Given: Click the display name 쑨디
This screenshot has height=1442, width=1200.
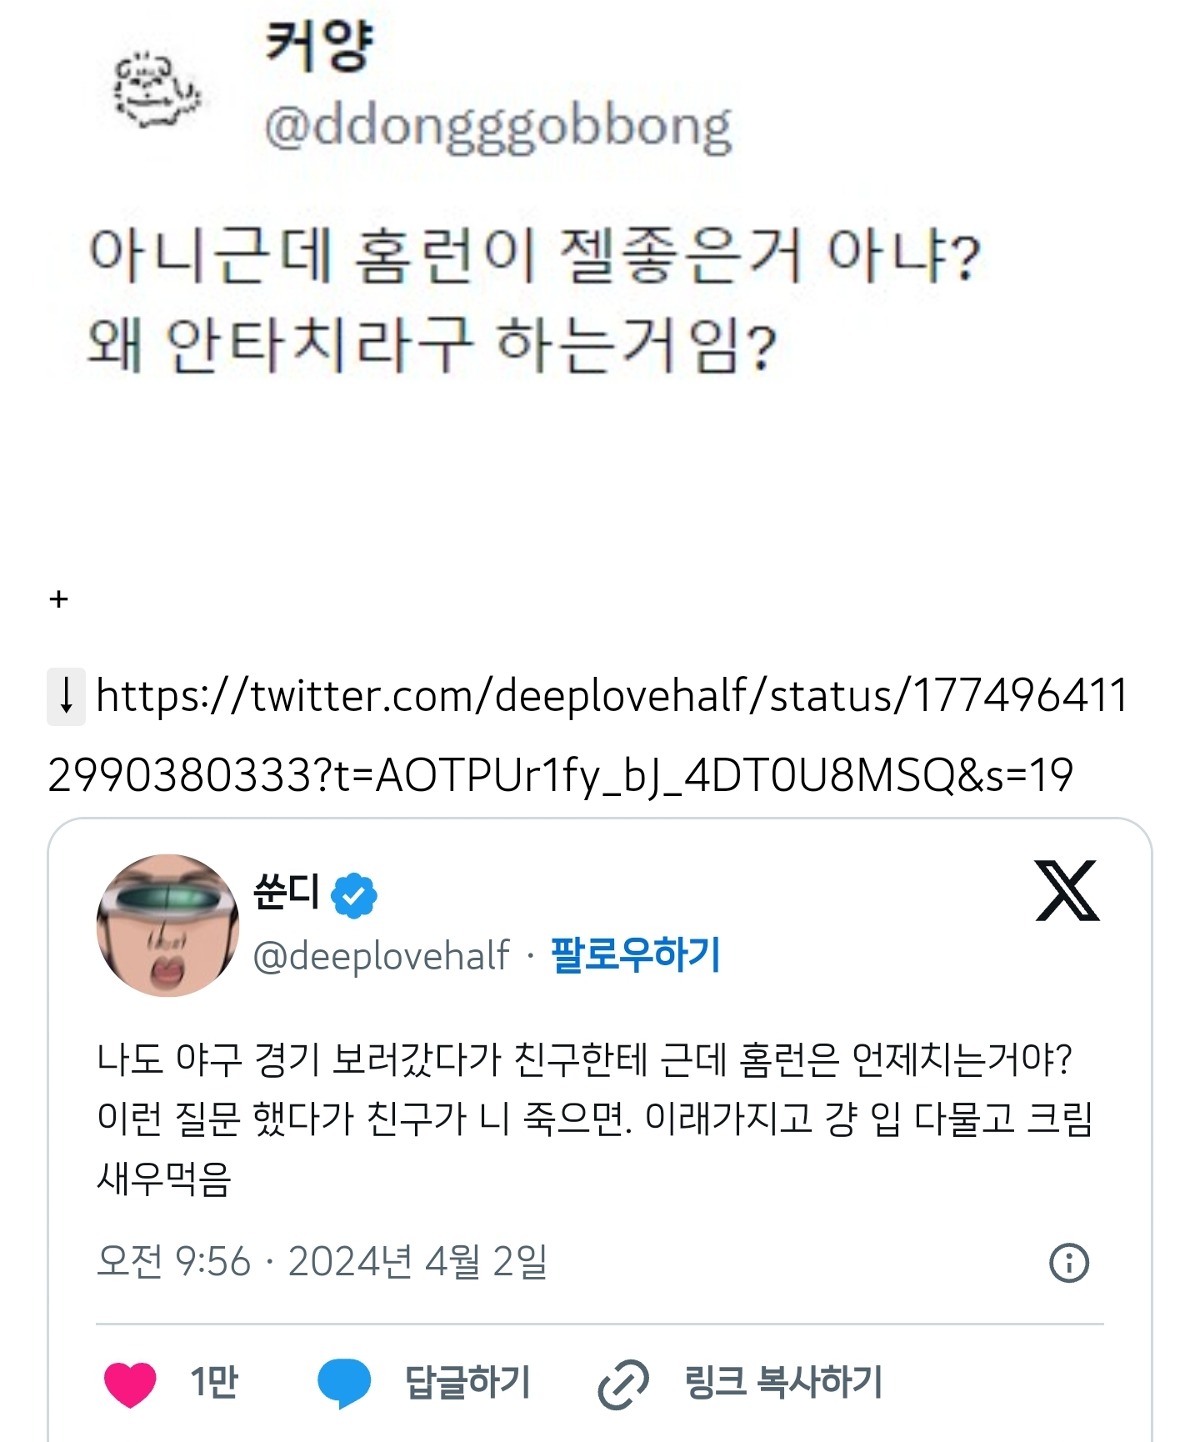Looking at the screenshot, I should [x=286, y=892].
